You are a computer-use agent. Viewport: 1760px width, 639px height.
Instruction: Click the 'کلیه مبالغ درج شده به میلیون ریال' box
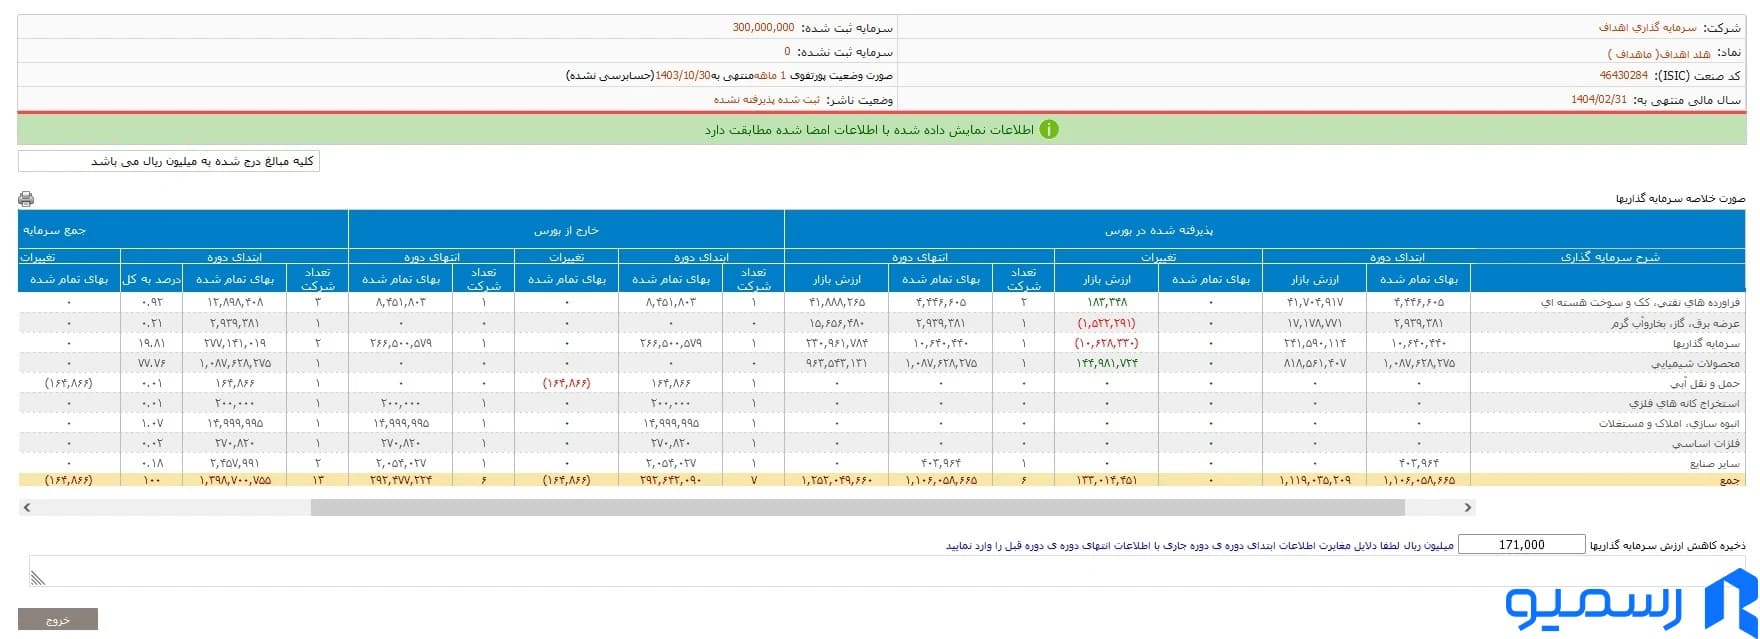tap(169, 161)
